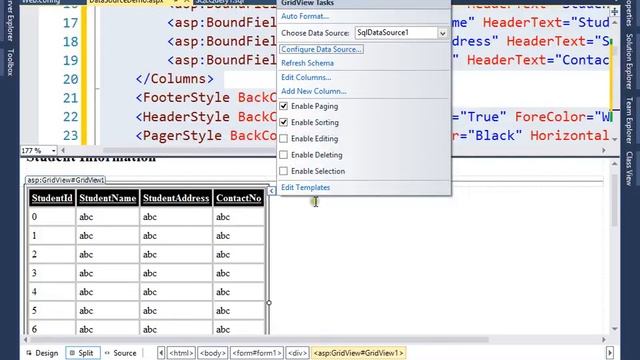This screenshot has height=360, width=640.
Task: Sort by ContactNo column header
Action: click(238, 198)
